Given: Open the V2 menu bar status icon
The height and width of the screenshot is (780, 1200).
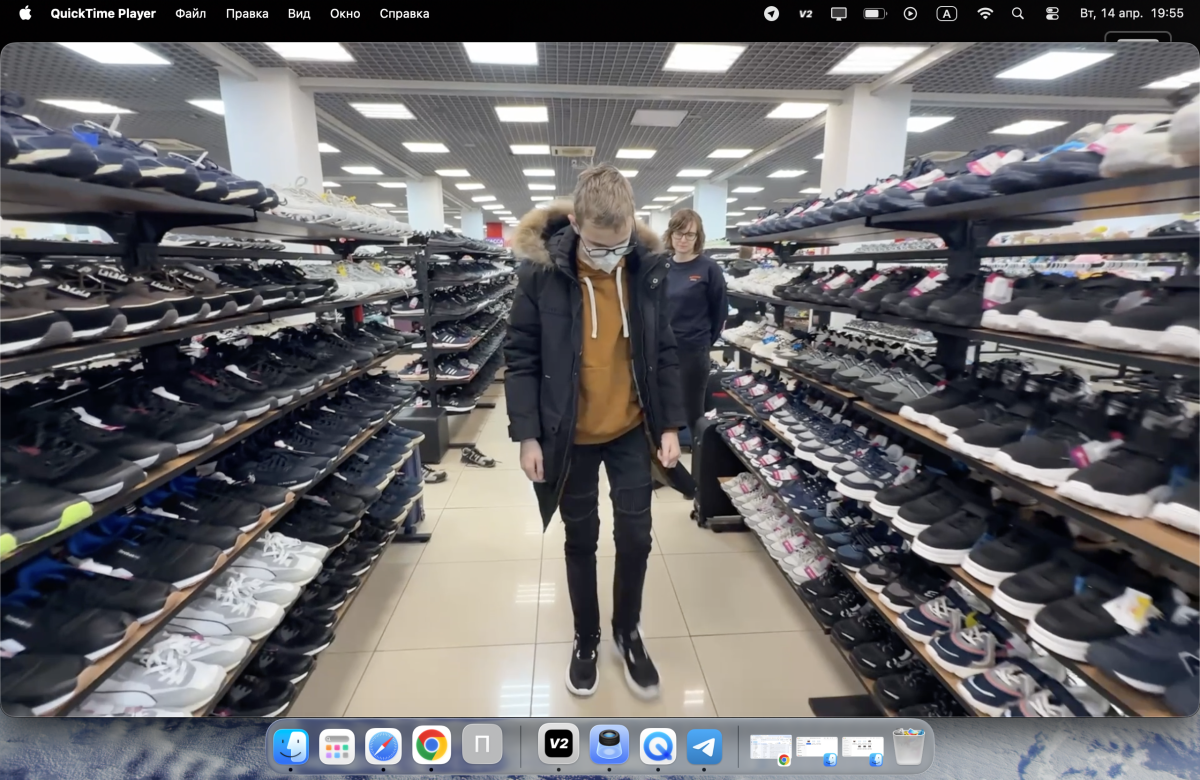Looking at the screenshot, I should click(805, 14).
